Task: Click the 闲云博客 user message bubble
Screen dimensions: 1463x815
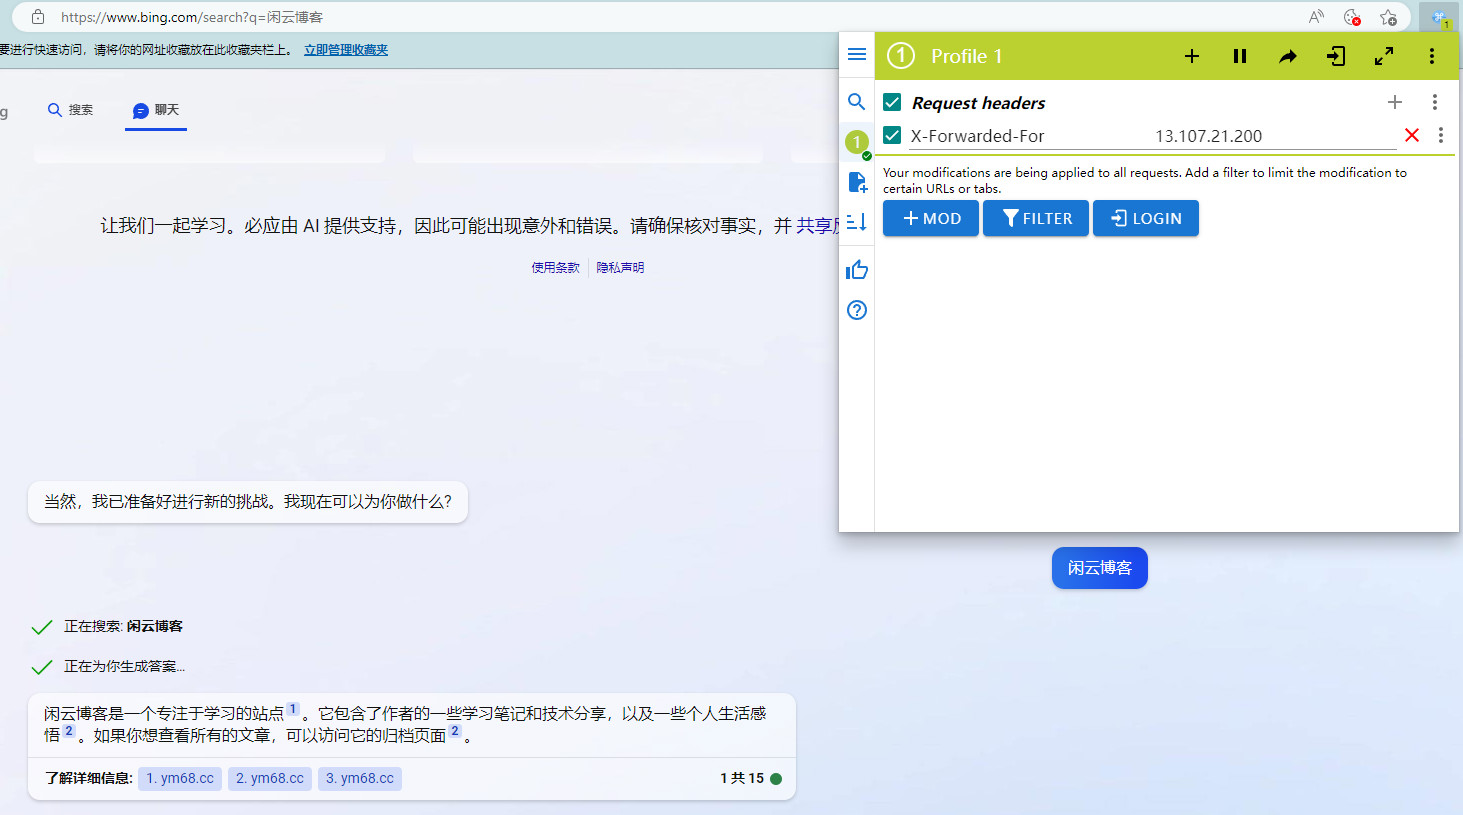Action: click(x=1099, y=568)
